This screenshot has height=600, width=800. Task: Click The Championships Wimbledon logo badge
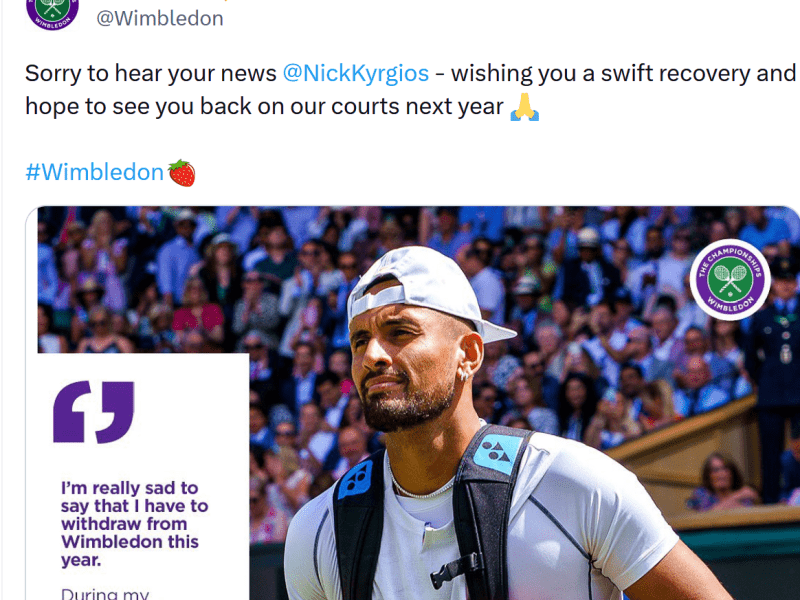[x=729, y=279]
